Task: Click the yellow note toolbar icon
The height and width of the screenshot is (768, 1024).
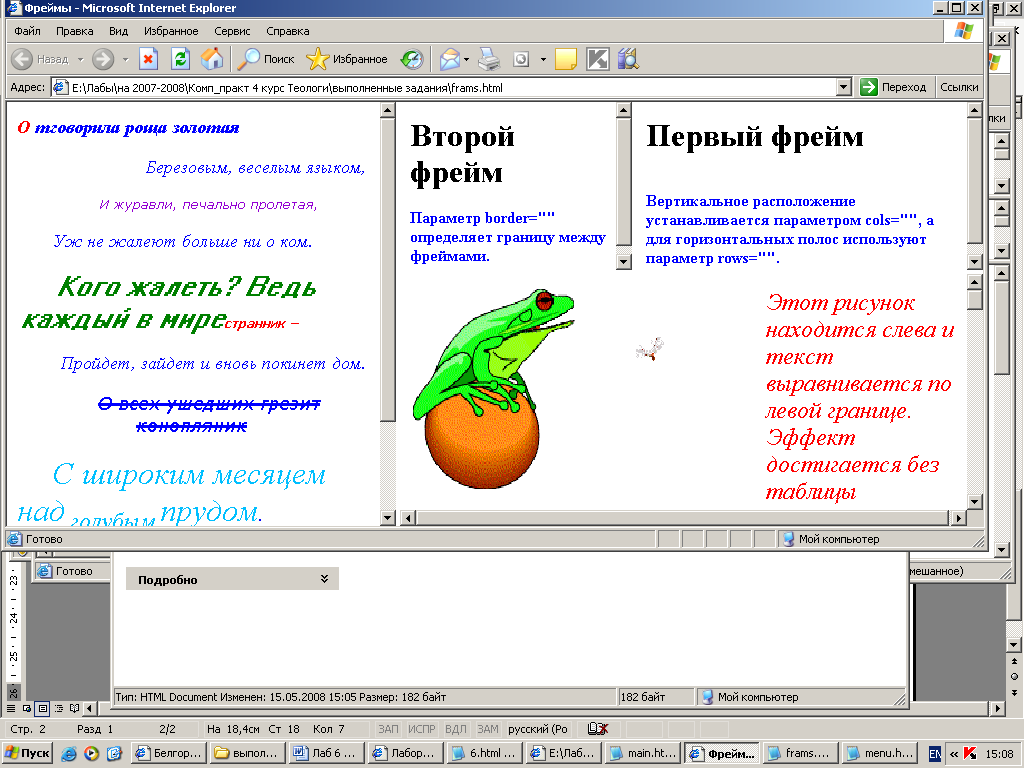Action: pos(566,59)
